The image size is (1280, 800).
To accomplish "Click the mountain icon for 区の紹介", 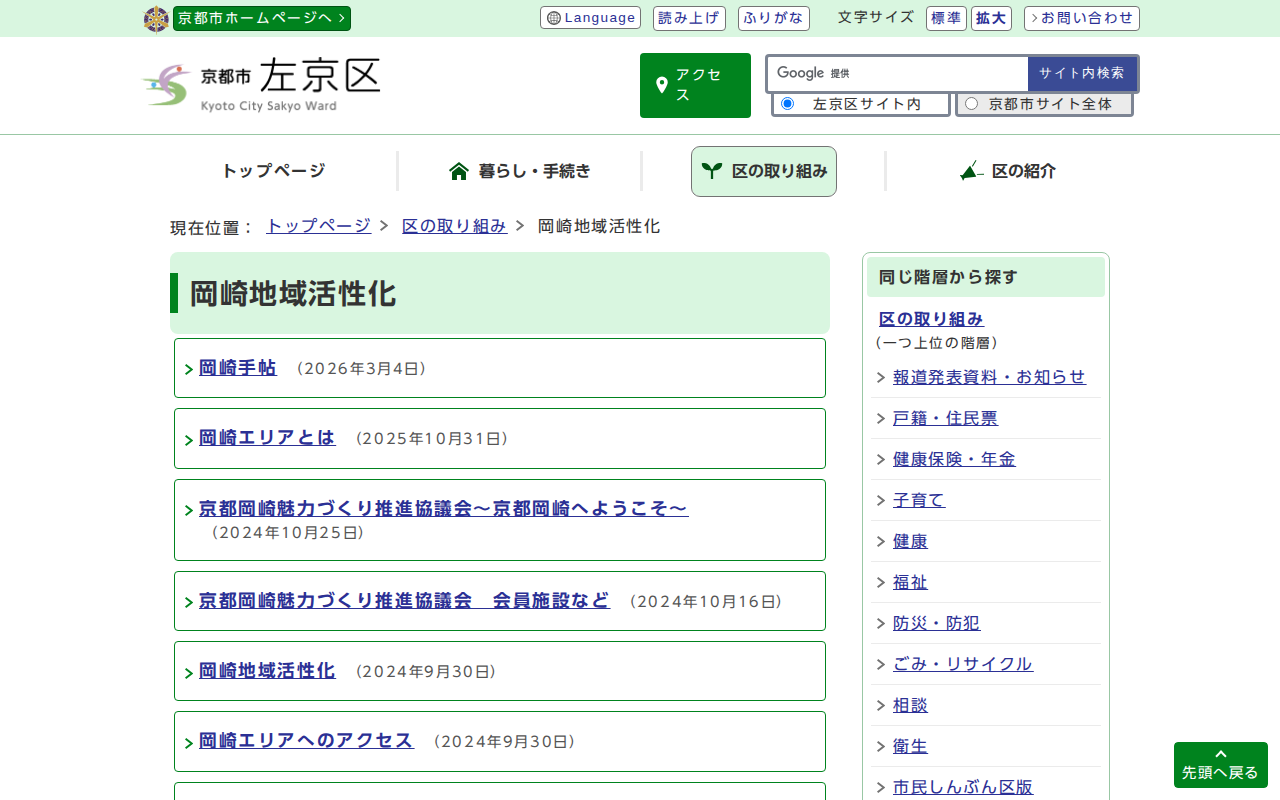I will click(970, 171).
